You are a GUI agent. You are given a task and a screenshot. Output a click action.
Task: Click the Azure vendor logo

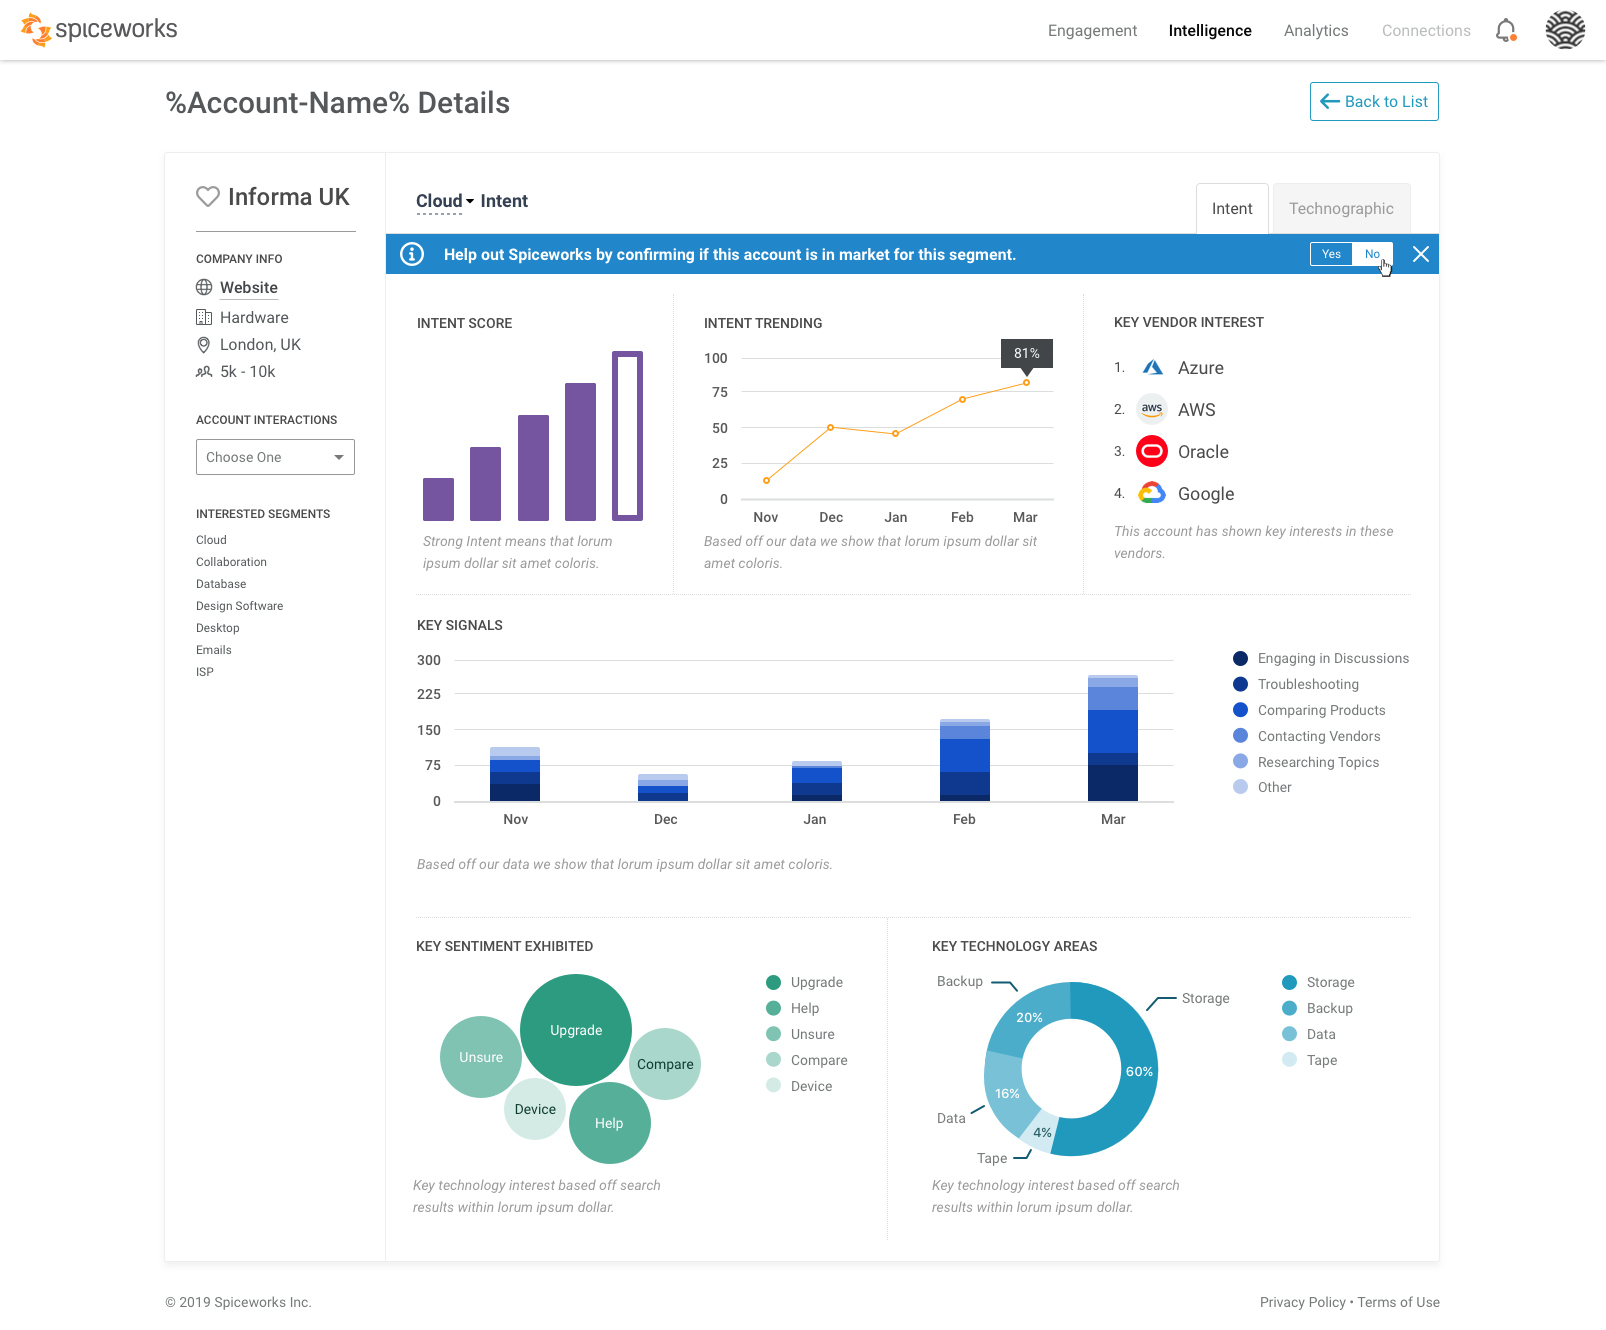point(1152,368)
